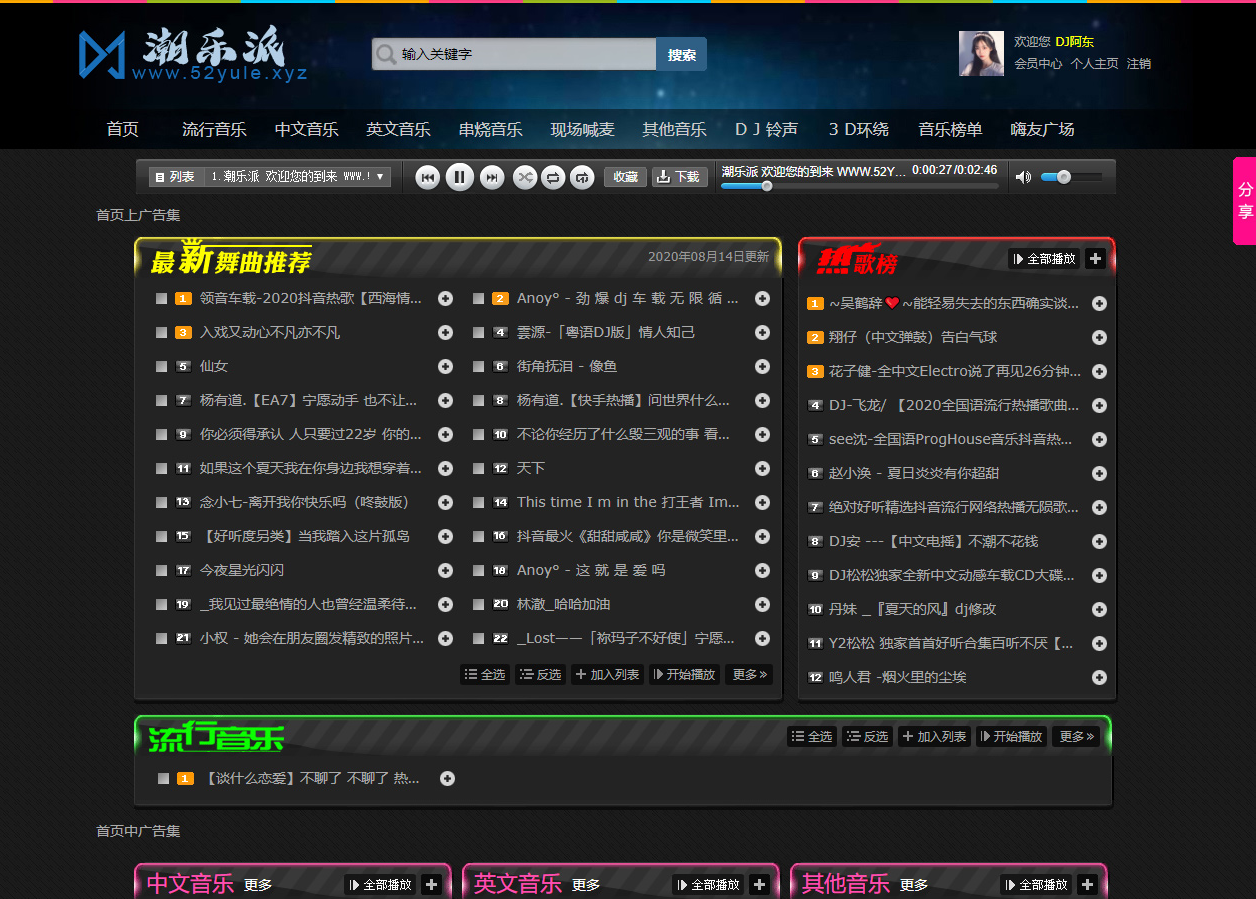Click the search magnifier icon in search box

coord(385,54)
